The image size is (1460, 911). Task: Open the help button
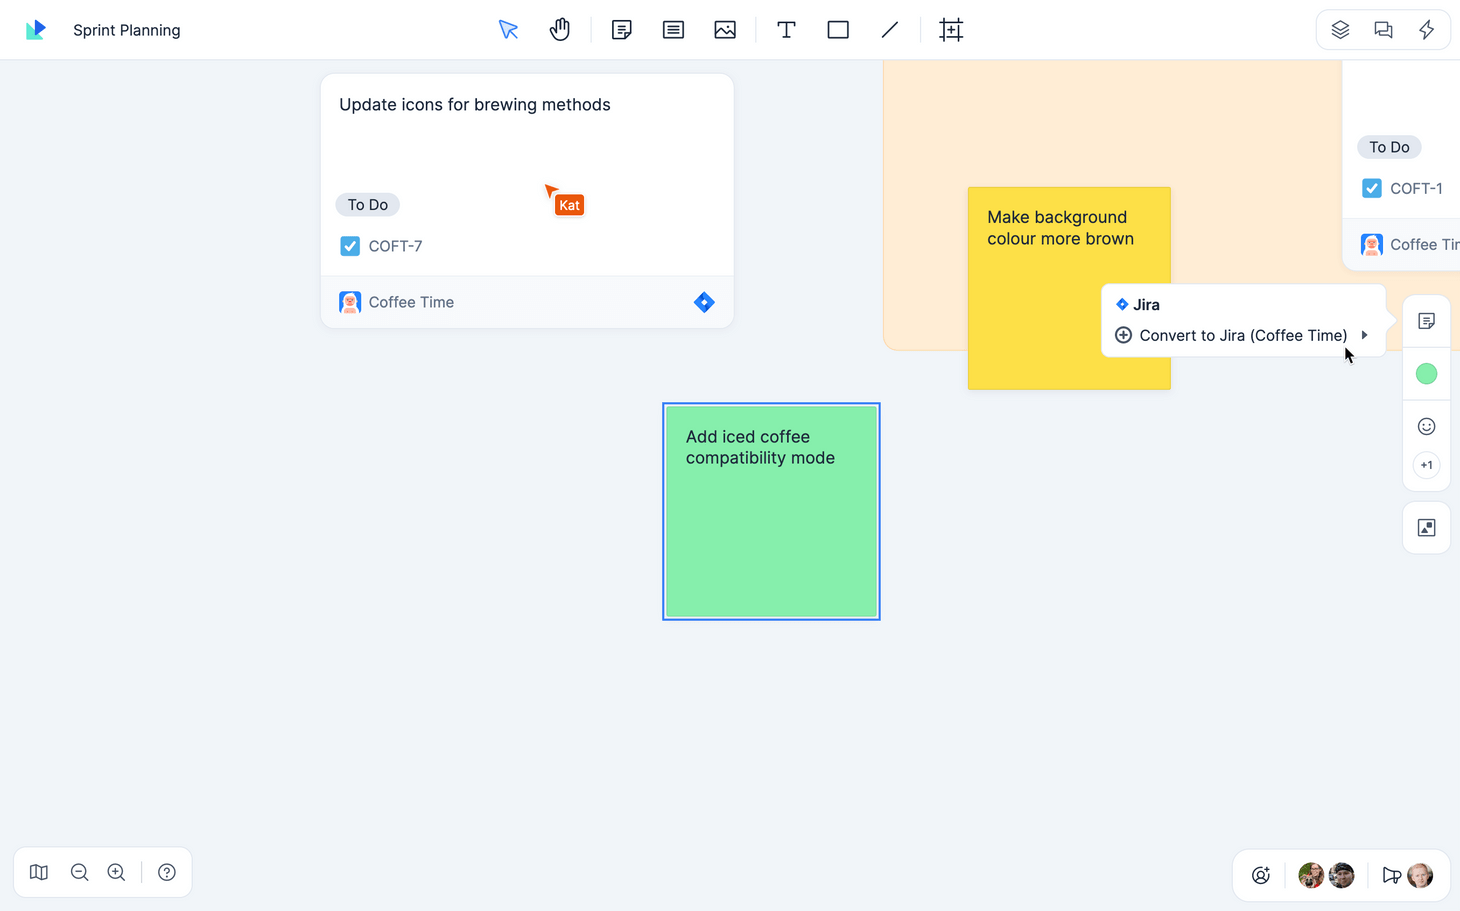[x=166, y=872]
